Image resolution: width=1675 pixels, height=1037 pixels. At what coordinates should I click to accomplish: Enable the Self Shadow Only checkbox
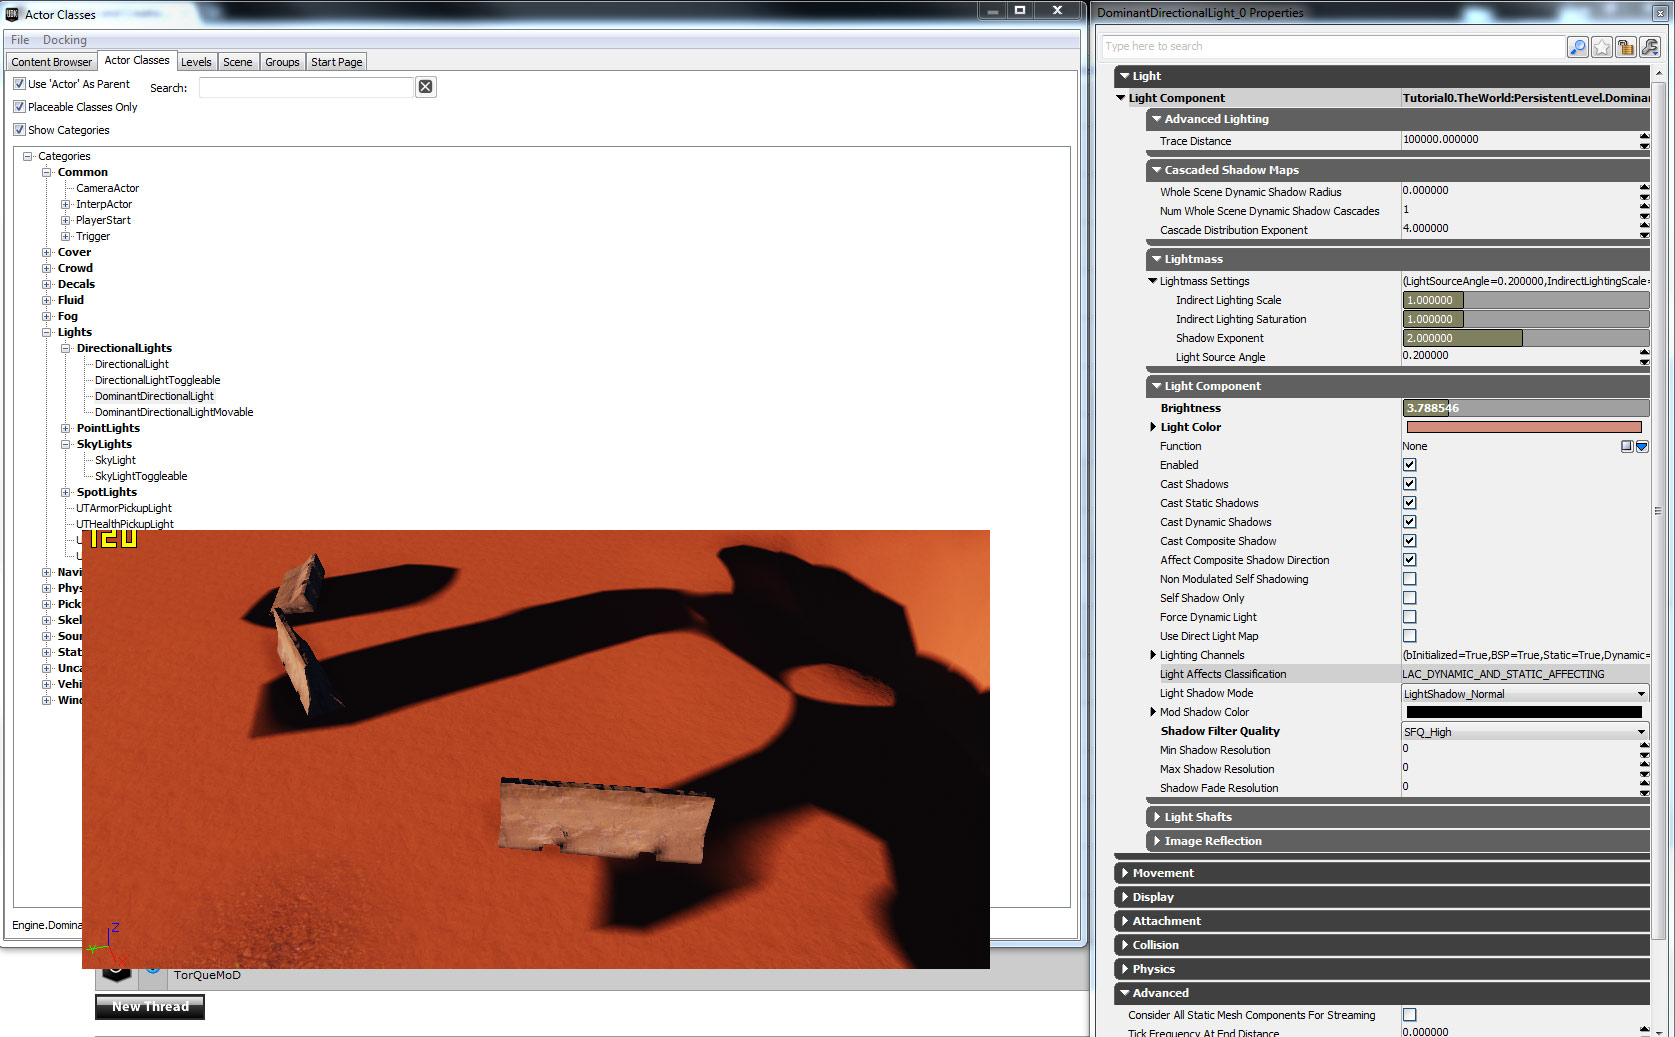click(1409, 598)
